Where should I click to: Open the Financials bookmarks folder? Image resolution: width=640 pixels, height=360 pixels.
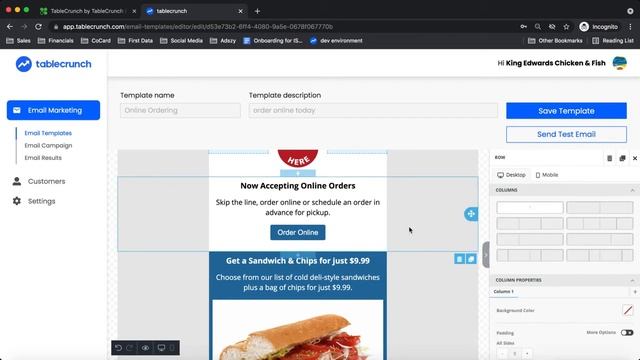coord(56,40)
